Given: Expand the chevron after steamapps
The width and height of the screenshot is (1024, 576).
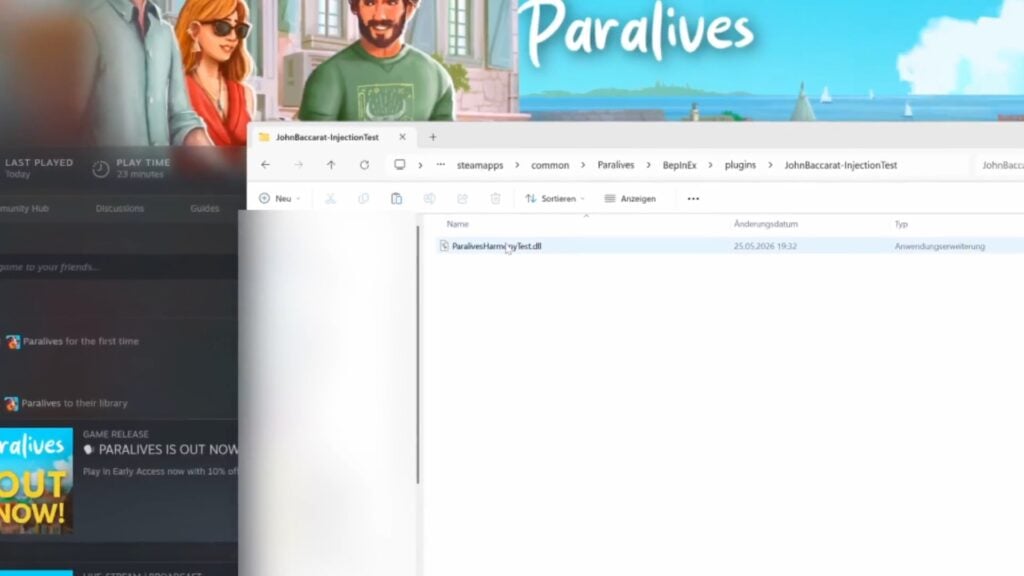Looking at the screenshot, I should point(517,165).
